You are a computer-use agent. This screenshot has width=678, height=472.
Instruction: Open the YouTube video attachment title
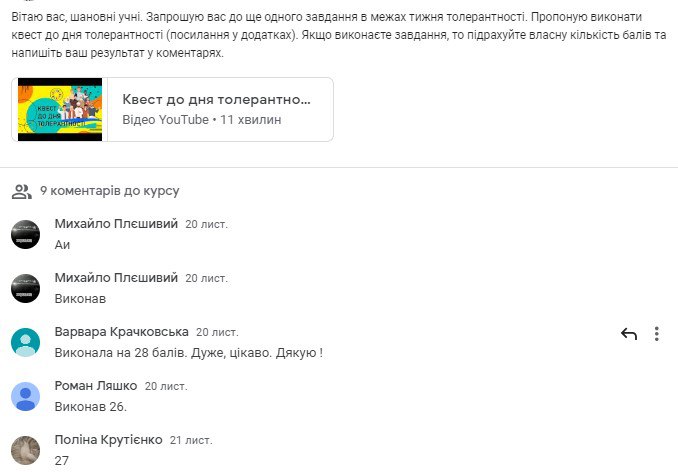point(216,99)
